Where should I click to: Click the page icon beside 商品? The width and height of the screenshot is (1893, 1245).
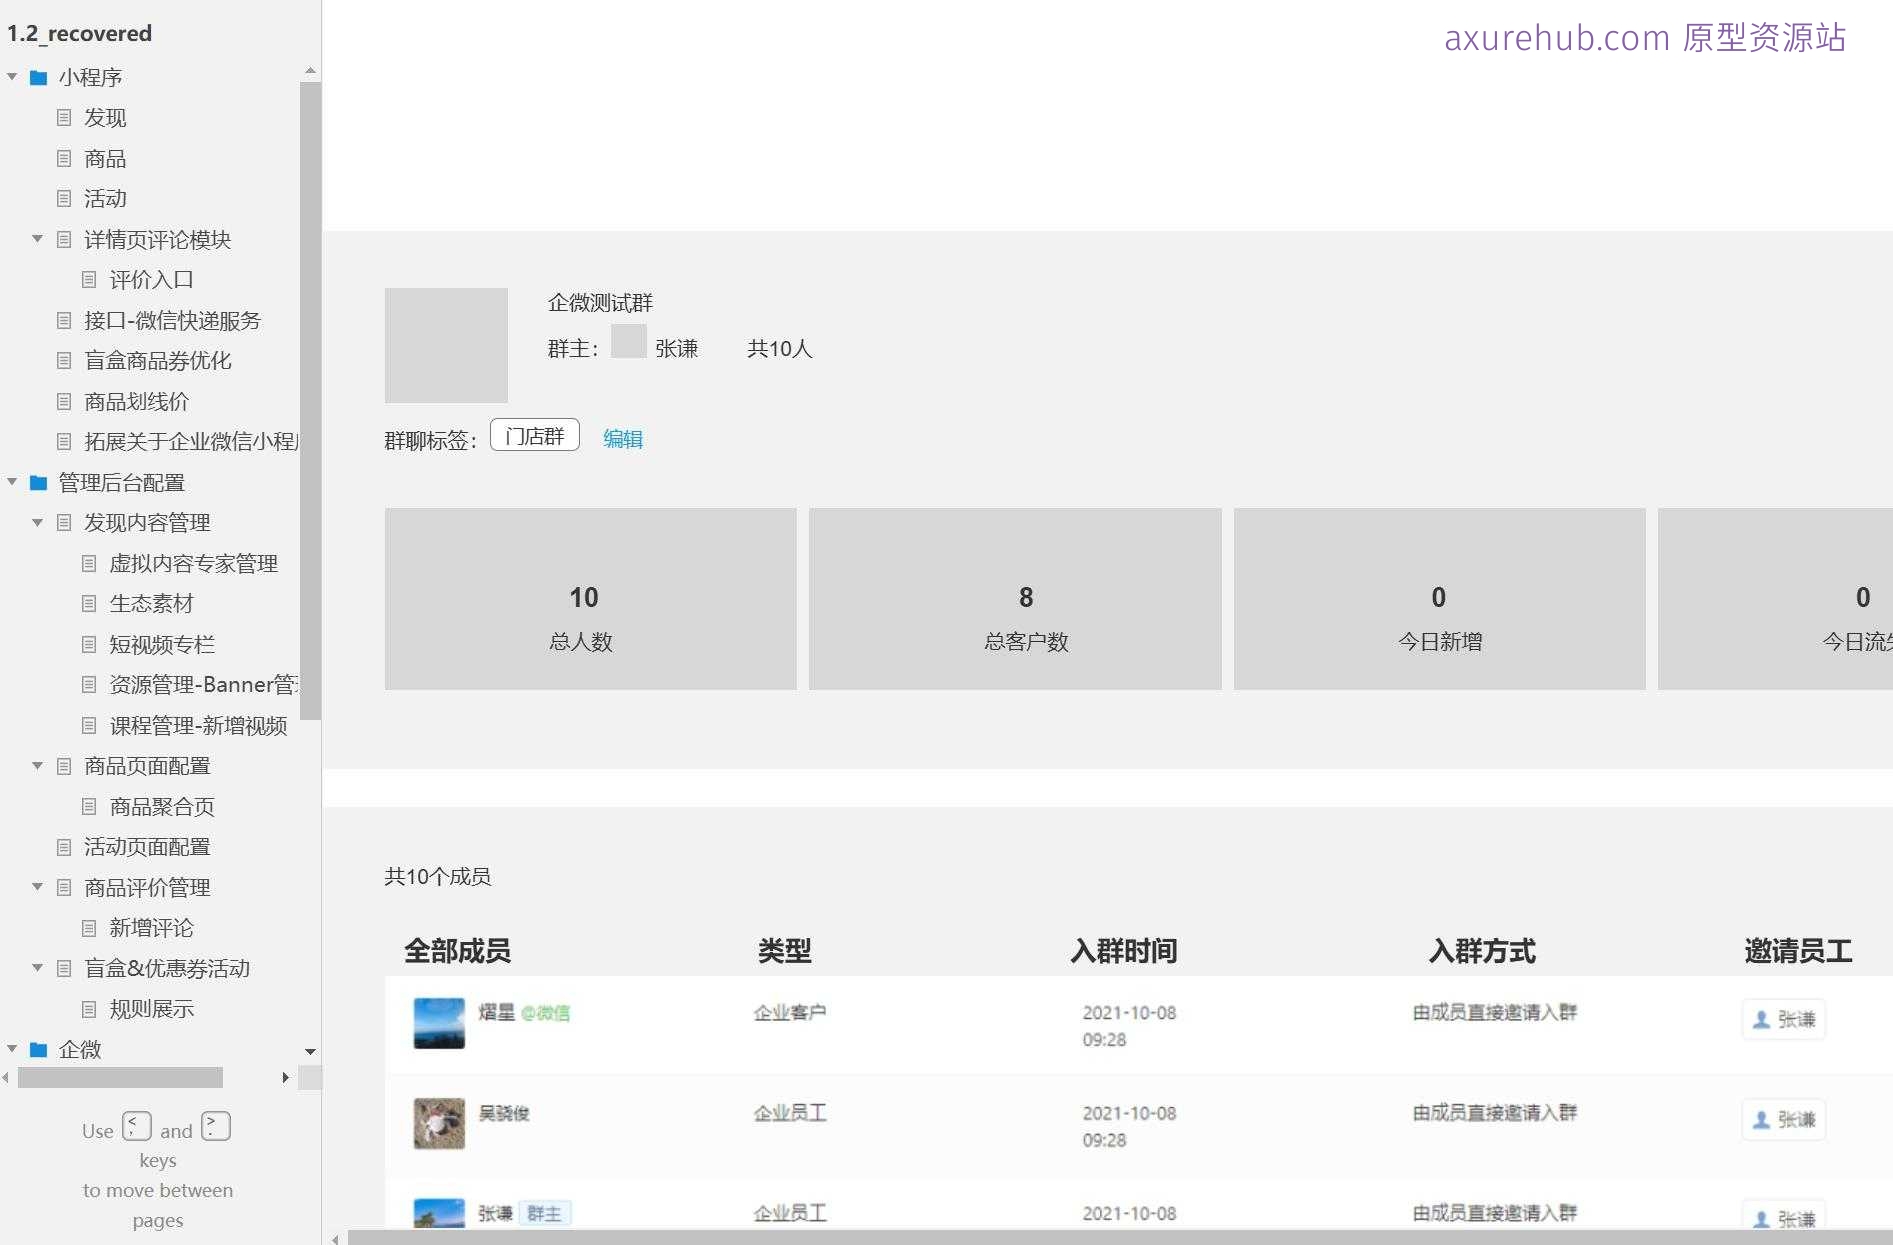tap(63, 158)
